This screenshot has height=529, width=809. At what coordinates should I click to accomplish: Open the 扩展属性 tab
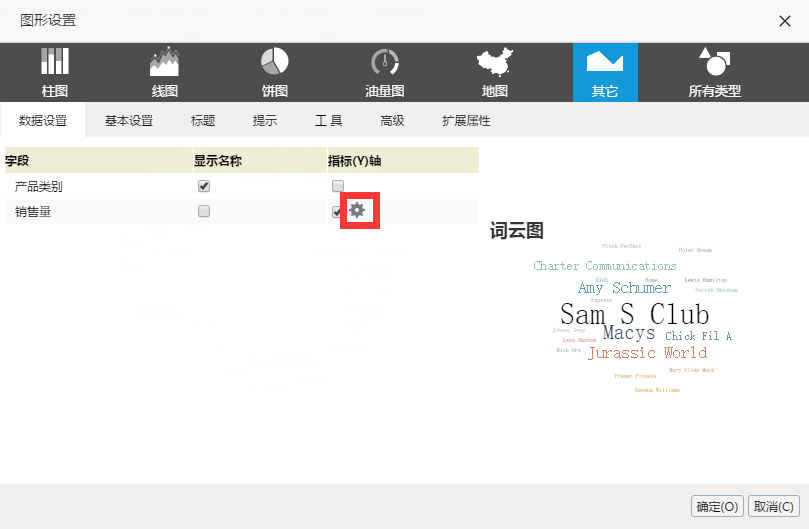click(x=466, y=120)
